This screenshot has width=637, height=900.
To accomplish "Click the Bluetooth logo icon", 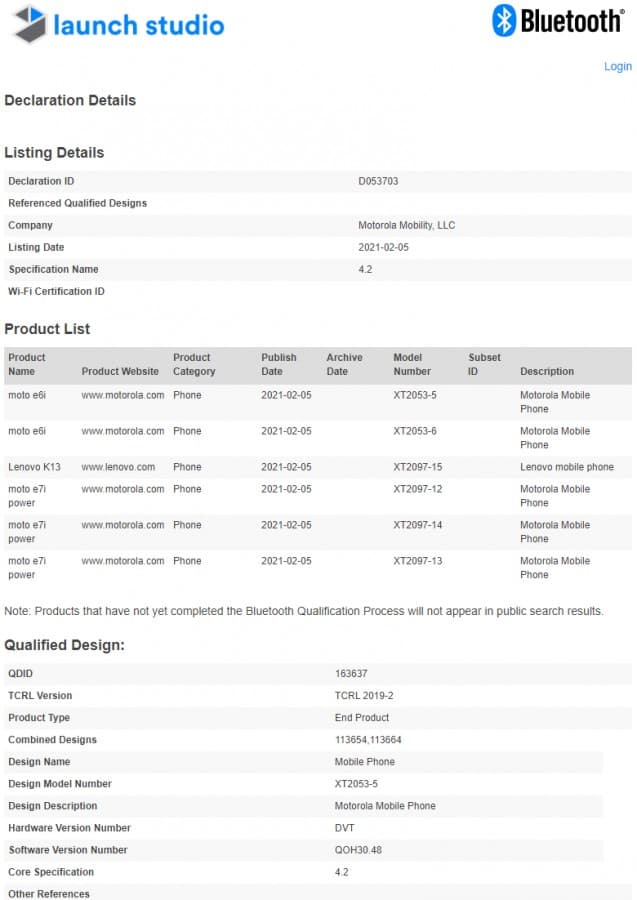I will pos(504,20).
